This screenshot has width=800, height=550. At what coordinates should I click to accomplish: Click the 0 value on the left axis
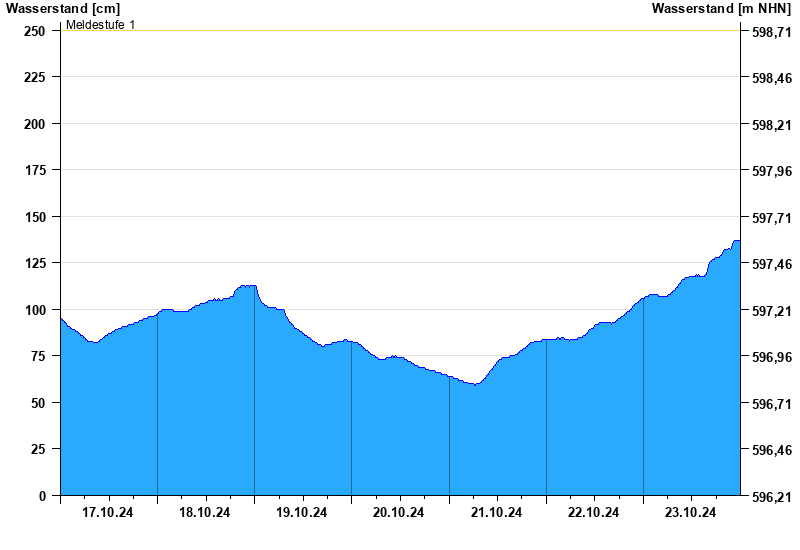pos(42,496)
